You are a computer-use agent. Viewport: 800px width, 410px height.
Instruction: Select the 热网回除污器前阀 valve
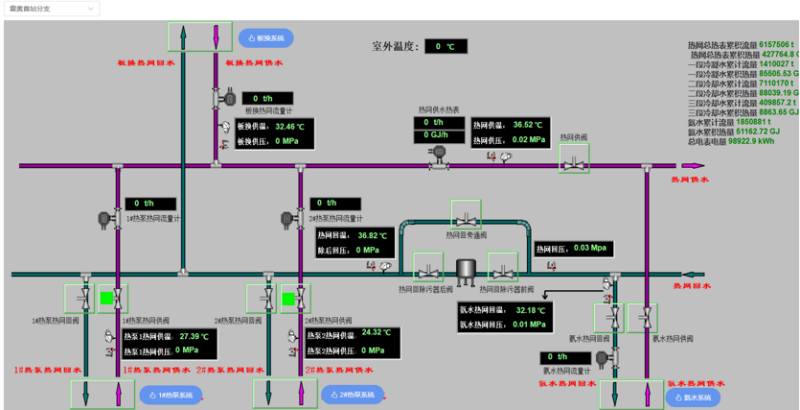pyautogui.click(x=503, y=267)
